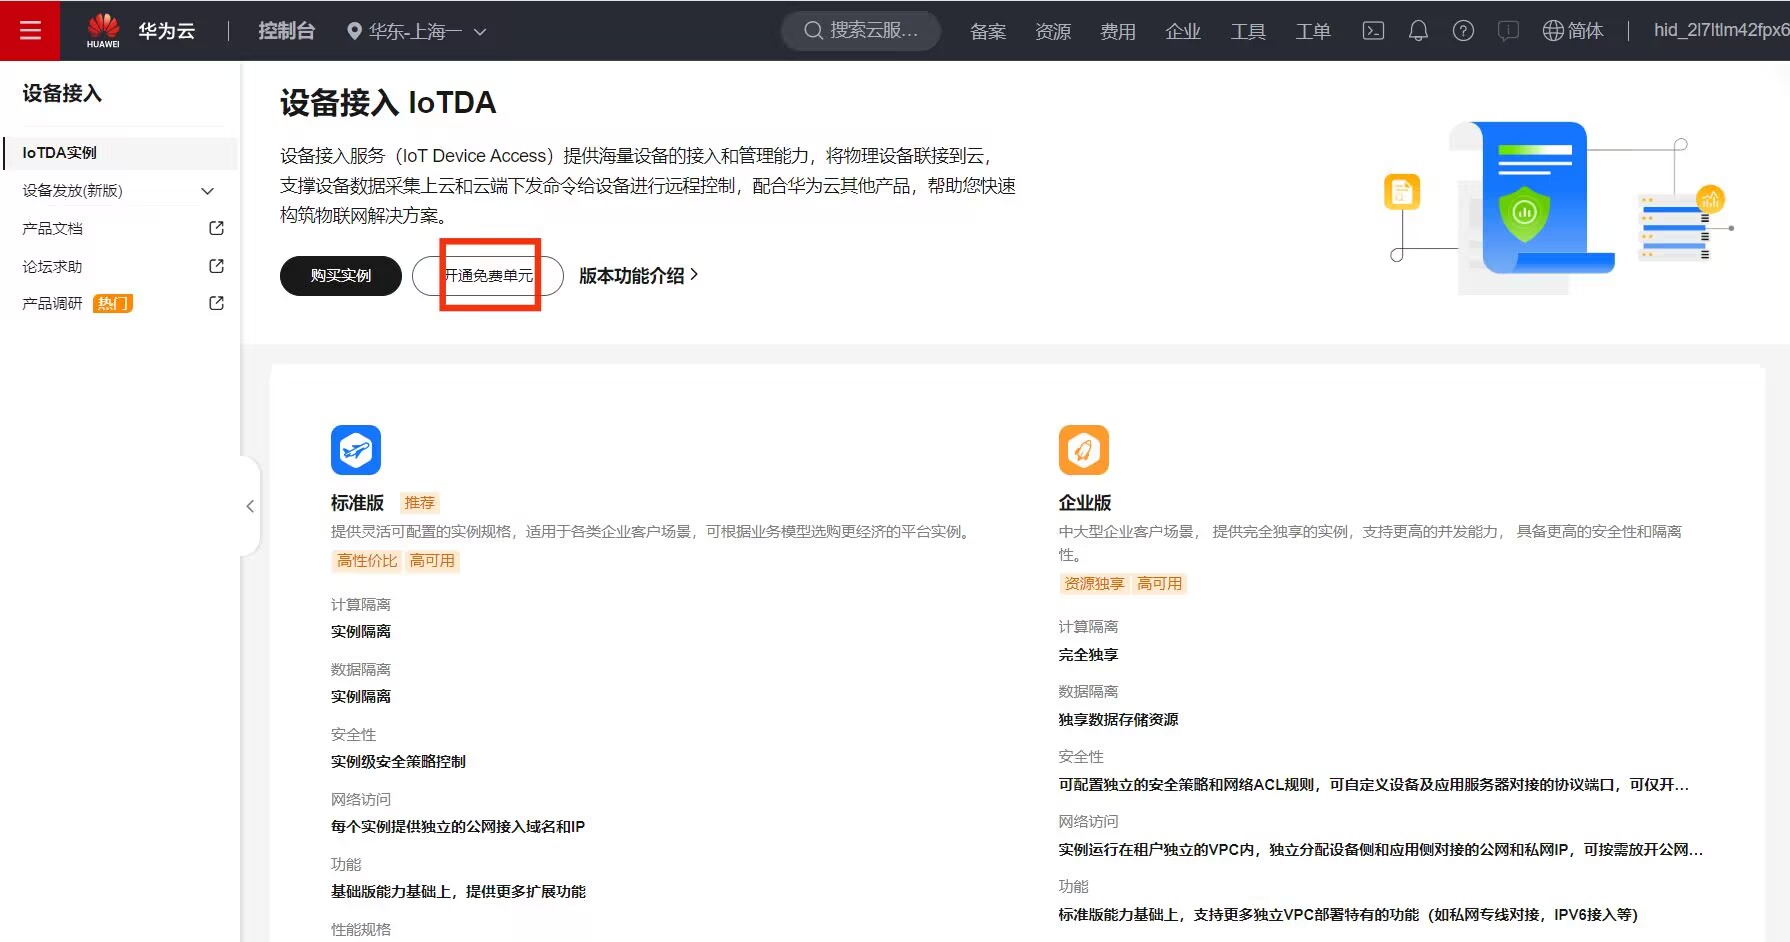The width and height of the screenshot is (1790, 942).
Task: Click the globe language icon
Action: [1553, 31]
